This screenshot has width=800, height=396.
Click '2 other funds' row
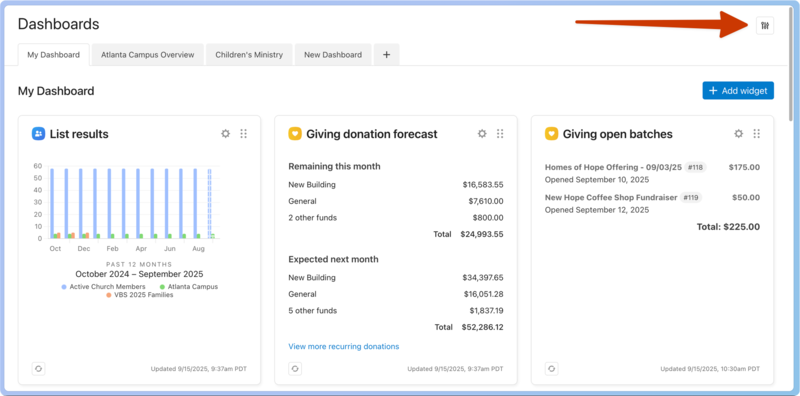pos(396,218)
